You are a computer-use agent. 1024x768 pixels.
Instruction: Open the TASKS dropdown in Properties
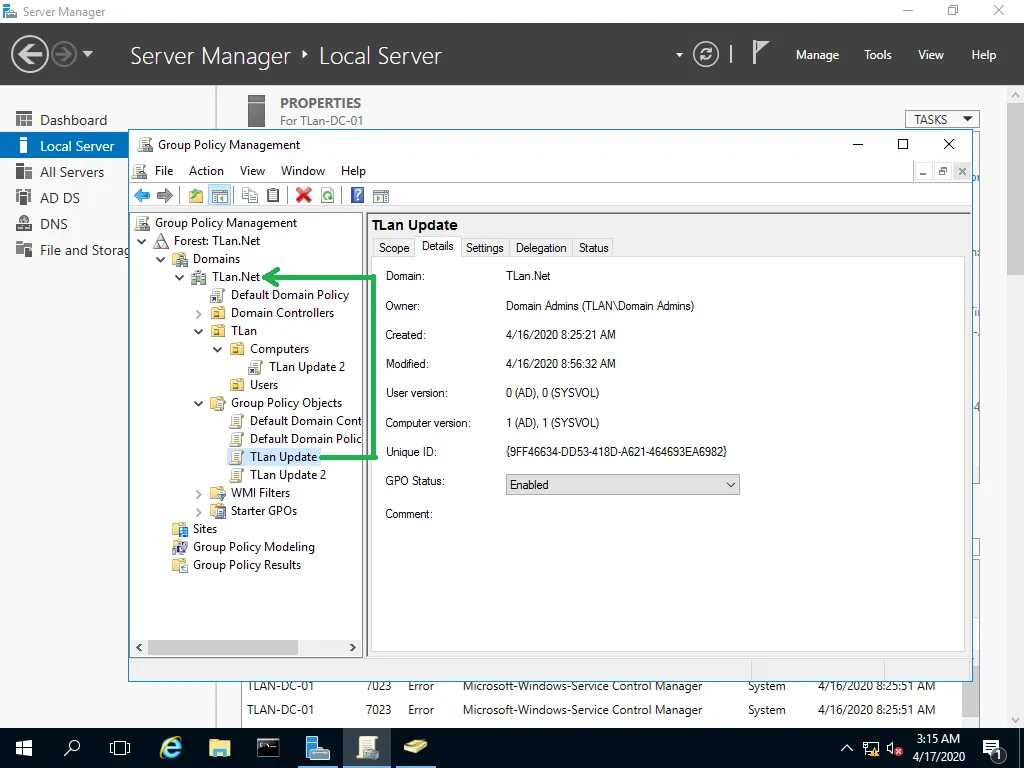coord(942,119)
